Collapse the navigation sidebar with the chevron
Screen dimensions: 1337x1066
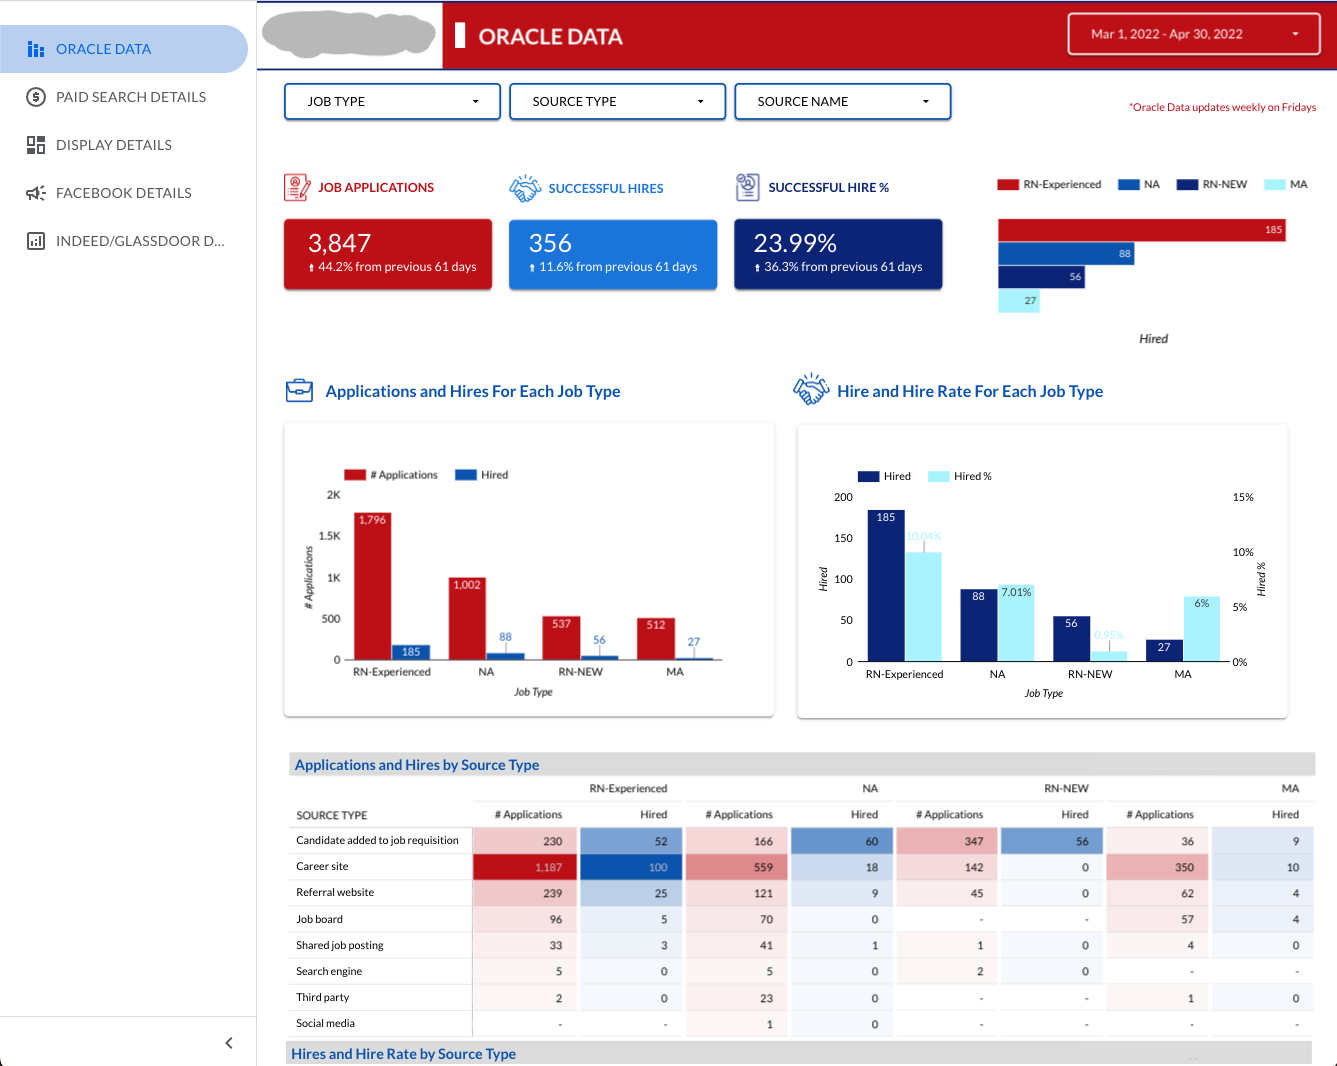[x=228, y=1042]
